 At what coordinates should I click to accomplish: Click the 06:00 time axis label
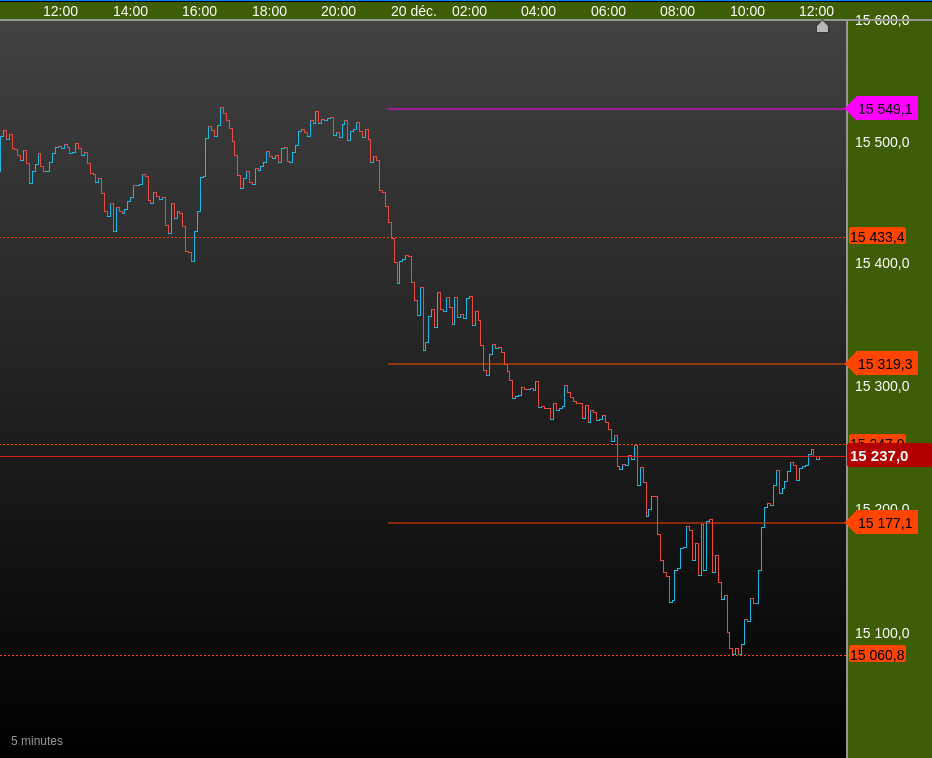(x=608, y=11)
